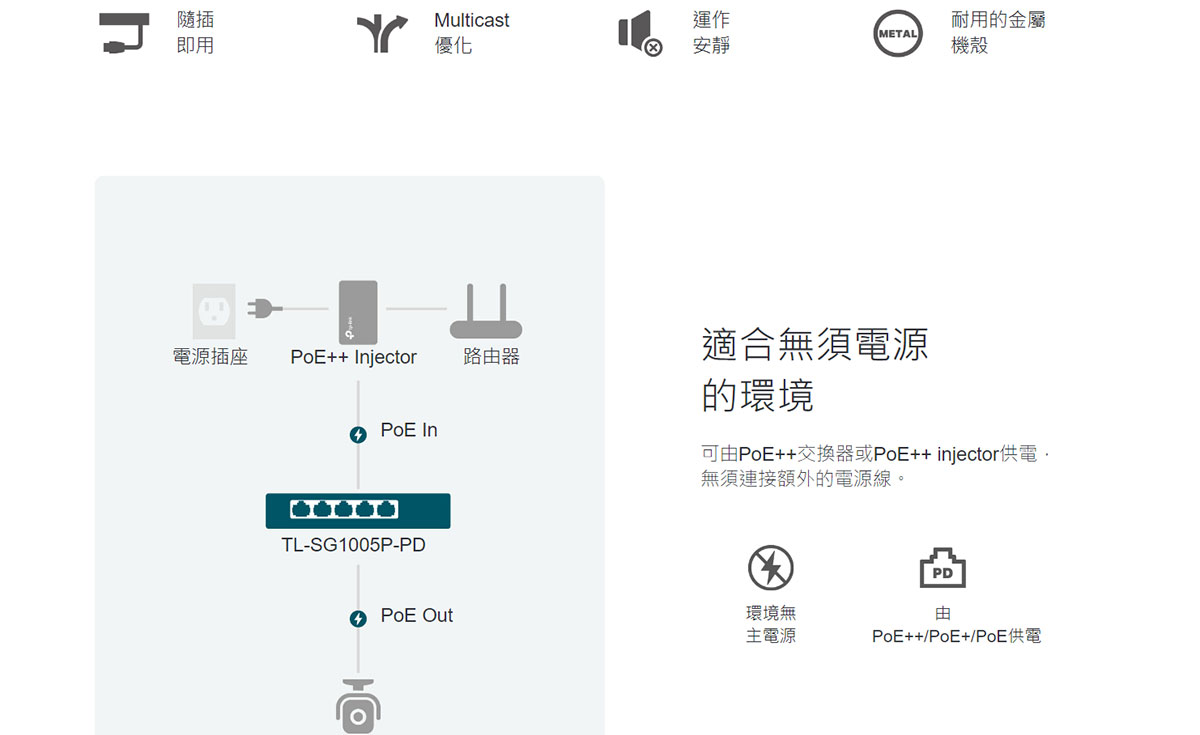The width and height of the screenshot is (1200, 735).
Task: Click the '環境無主電源' caption
Action: [771, 624]
